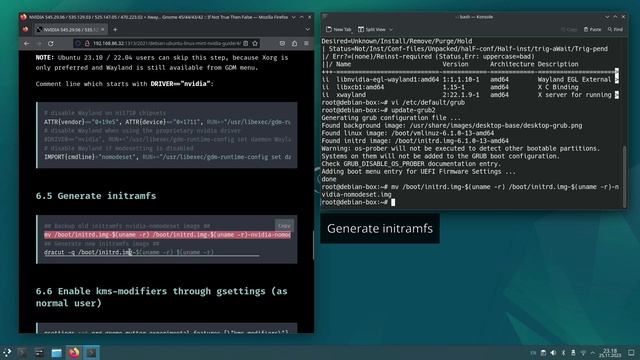Click the libxcb1:amd64 package row

tap(450, 87)
